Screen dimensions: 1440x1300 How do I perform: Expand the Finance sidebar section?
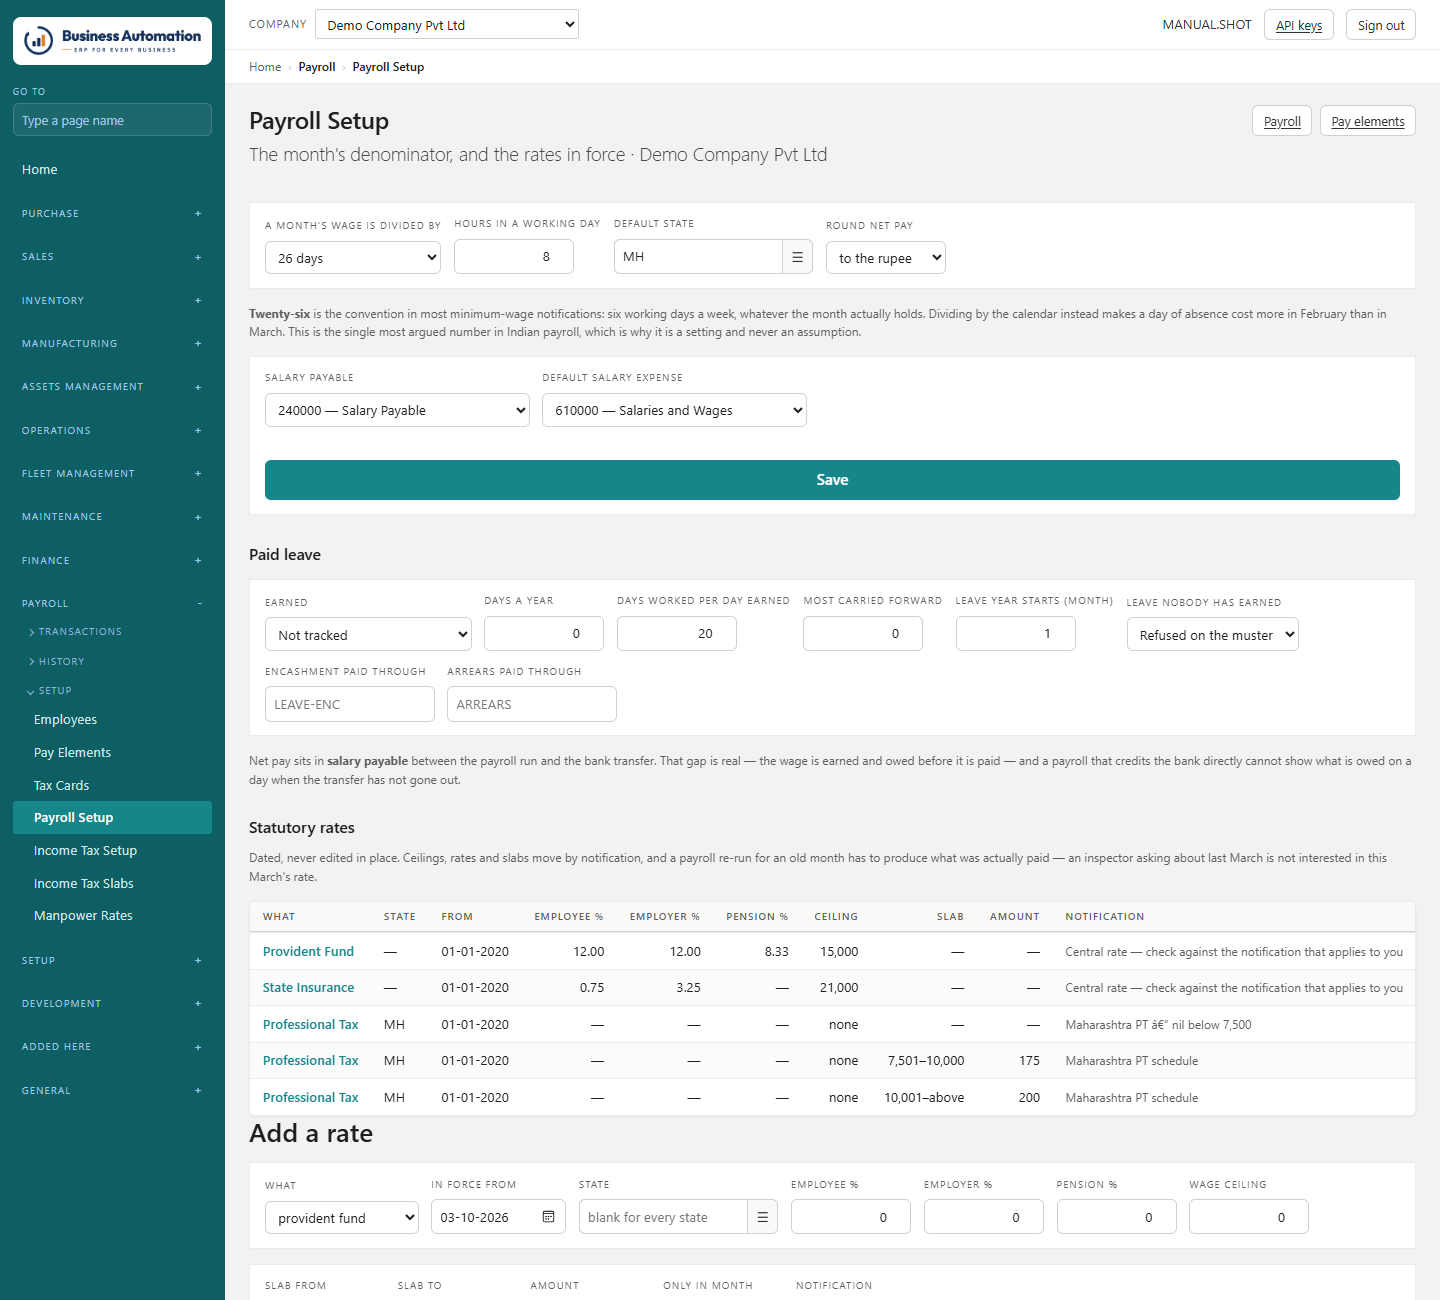[x=112, y=561]
